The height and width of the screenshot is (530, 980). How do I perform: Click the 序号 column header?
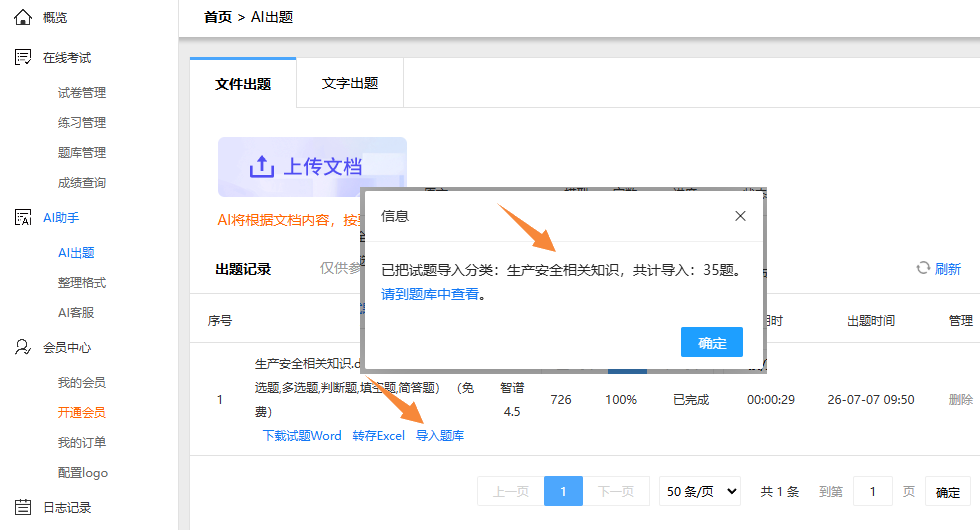coord(220,321)
